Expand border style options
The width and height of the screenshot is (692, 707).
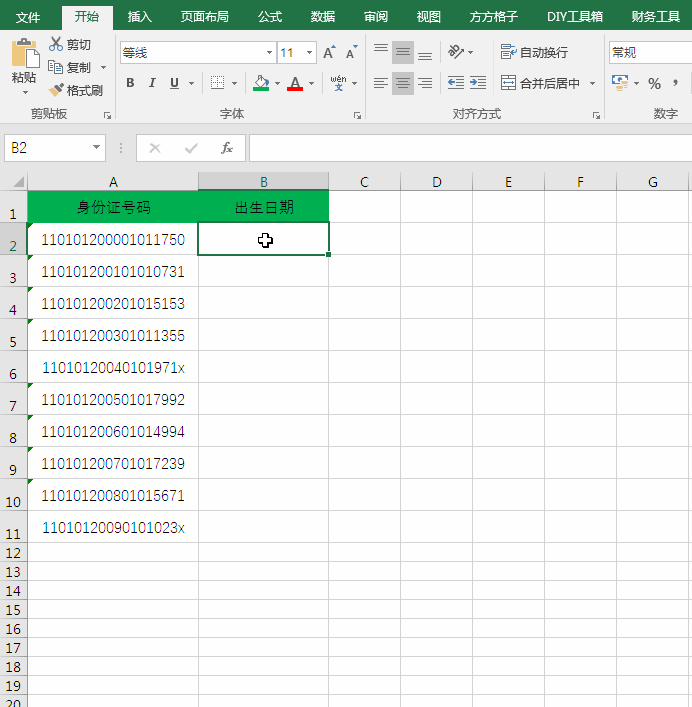234,83
